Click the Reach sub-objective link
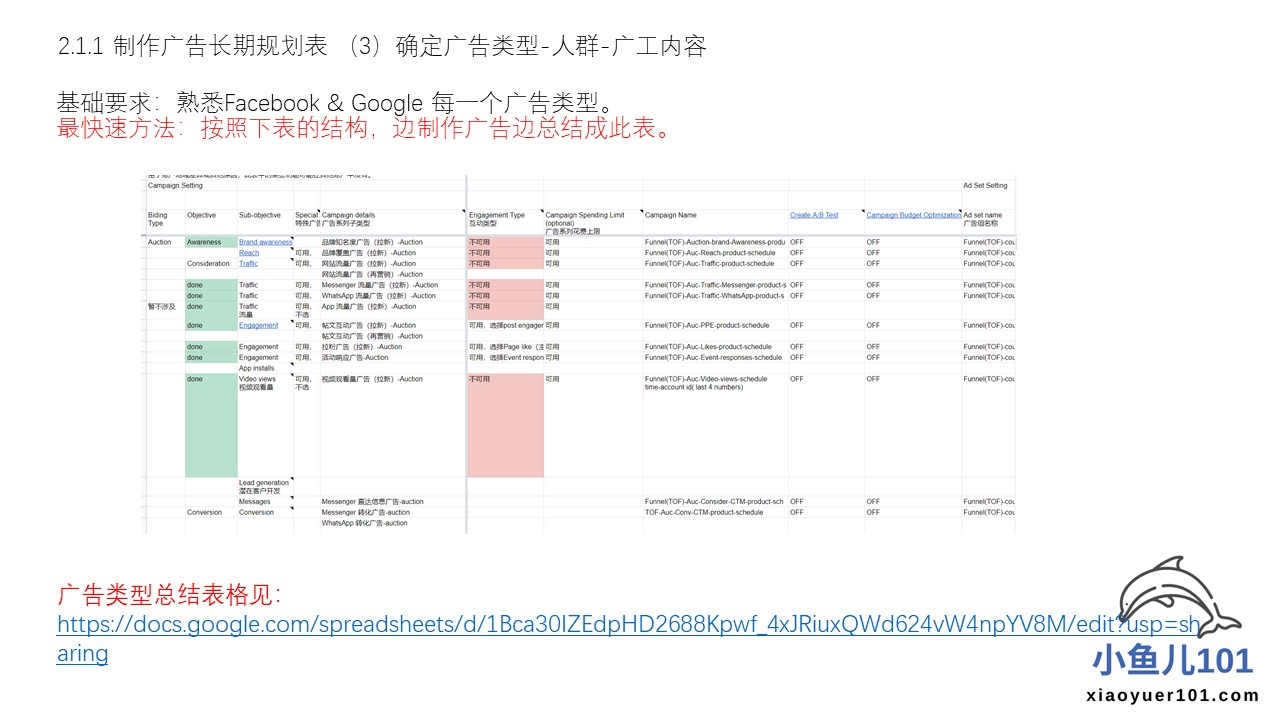Screen dimensions: 1280x720 click(249, 253)
